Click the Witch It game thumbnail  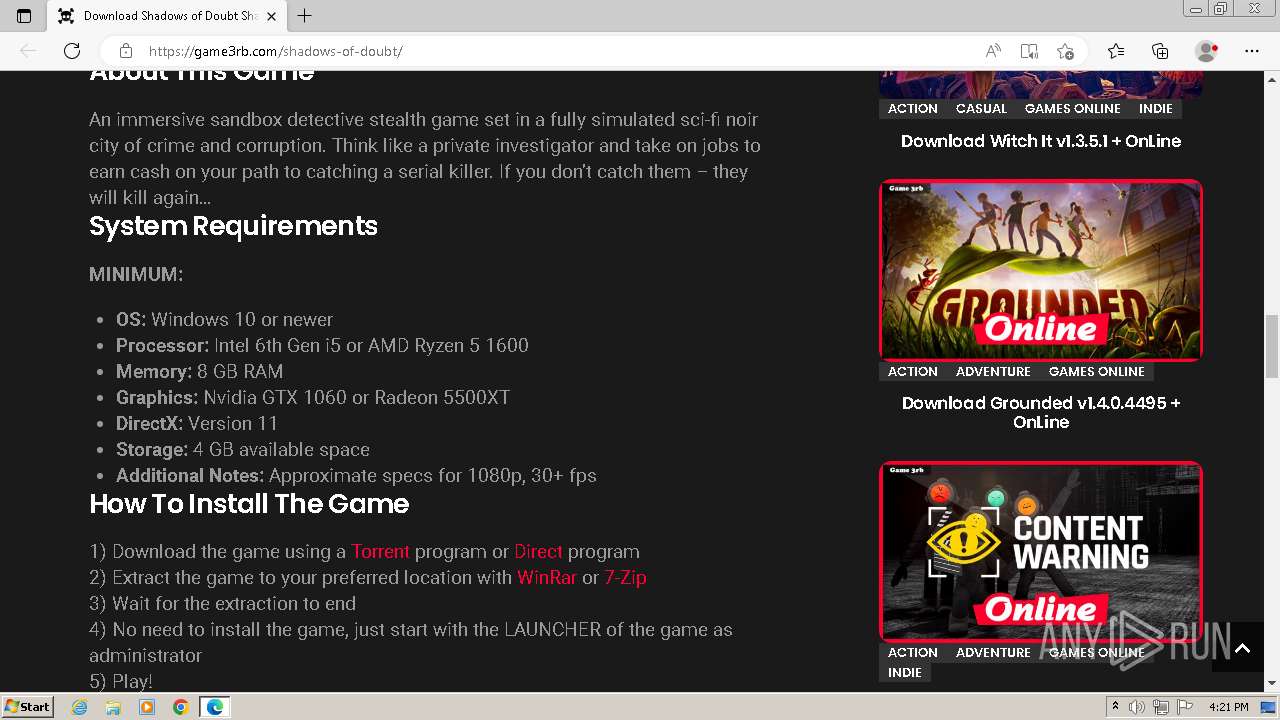click(1041, 84)
